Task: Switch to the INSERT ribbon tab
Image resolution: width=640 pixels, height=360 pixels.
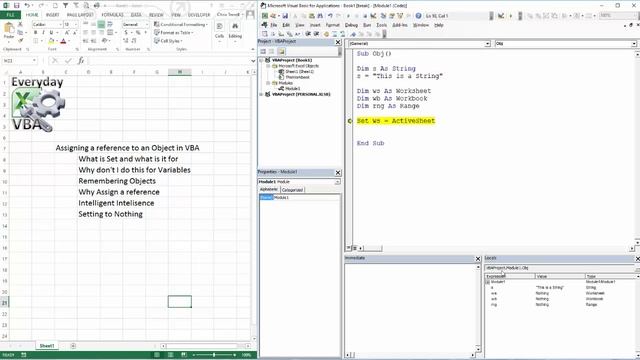Action: tap(52, 15)
